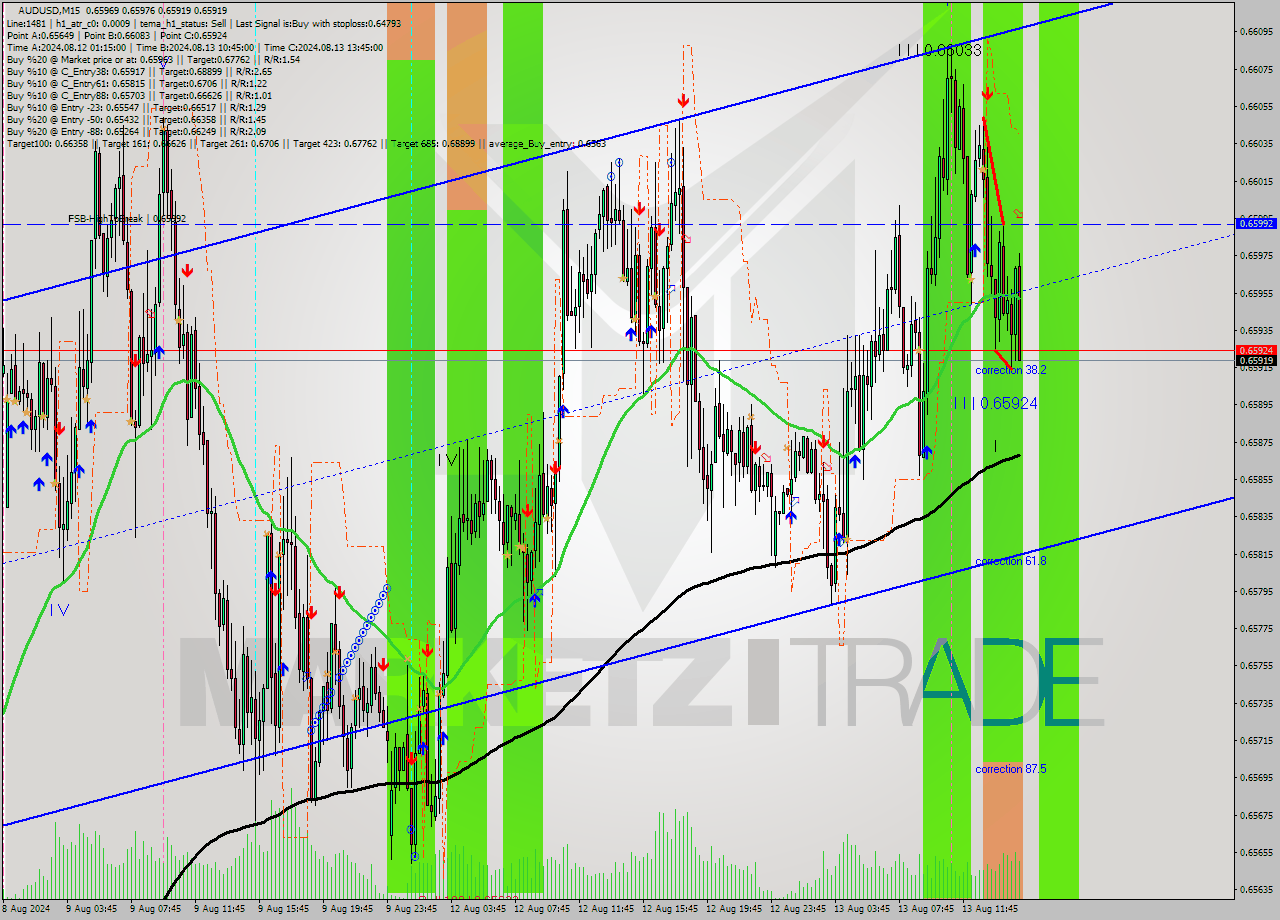Click the '12 Aug 19:45' time axis label
The width and height of the screenshot is (1280, 920).
click(735, 909)
